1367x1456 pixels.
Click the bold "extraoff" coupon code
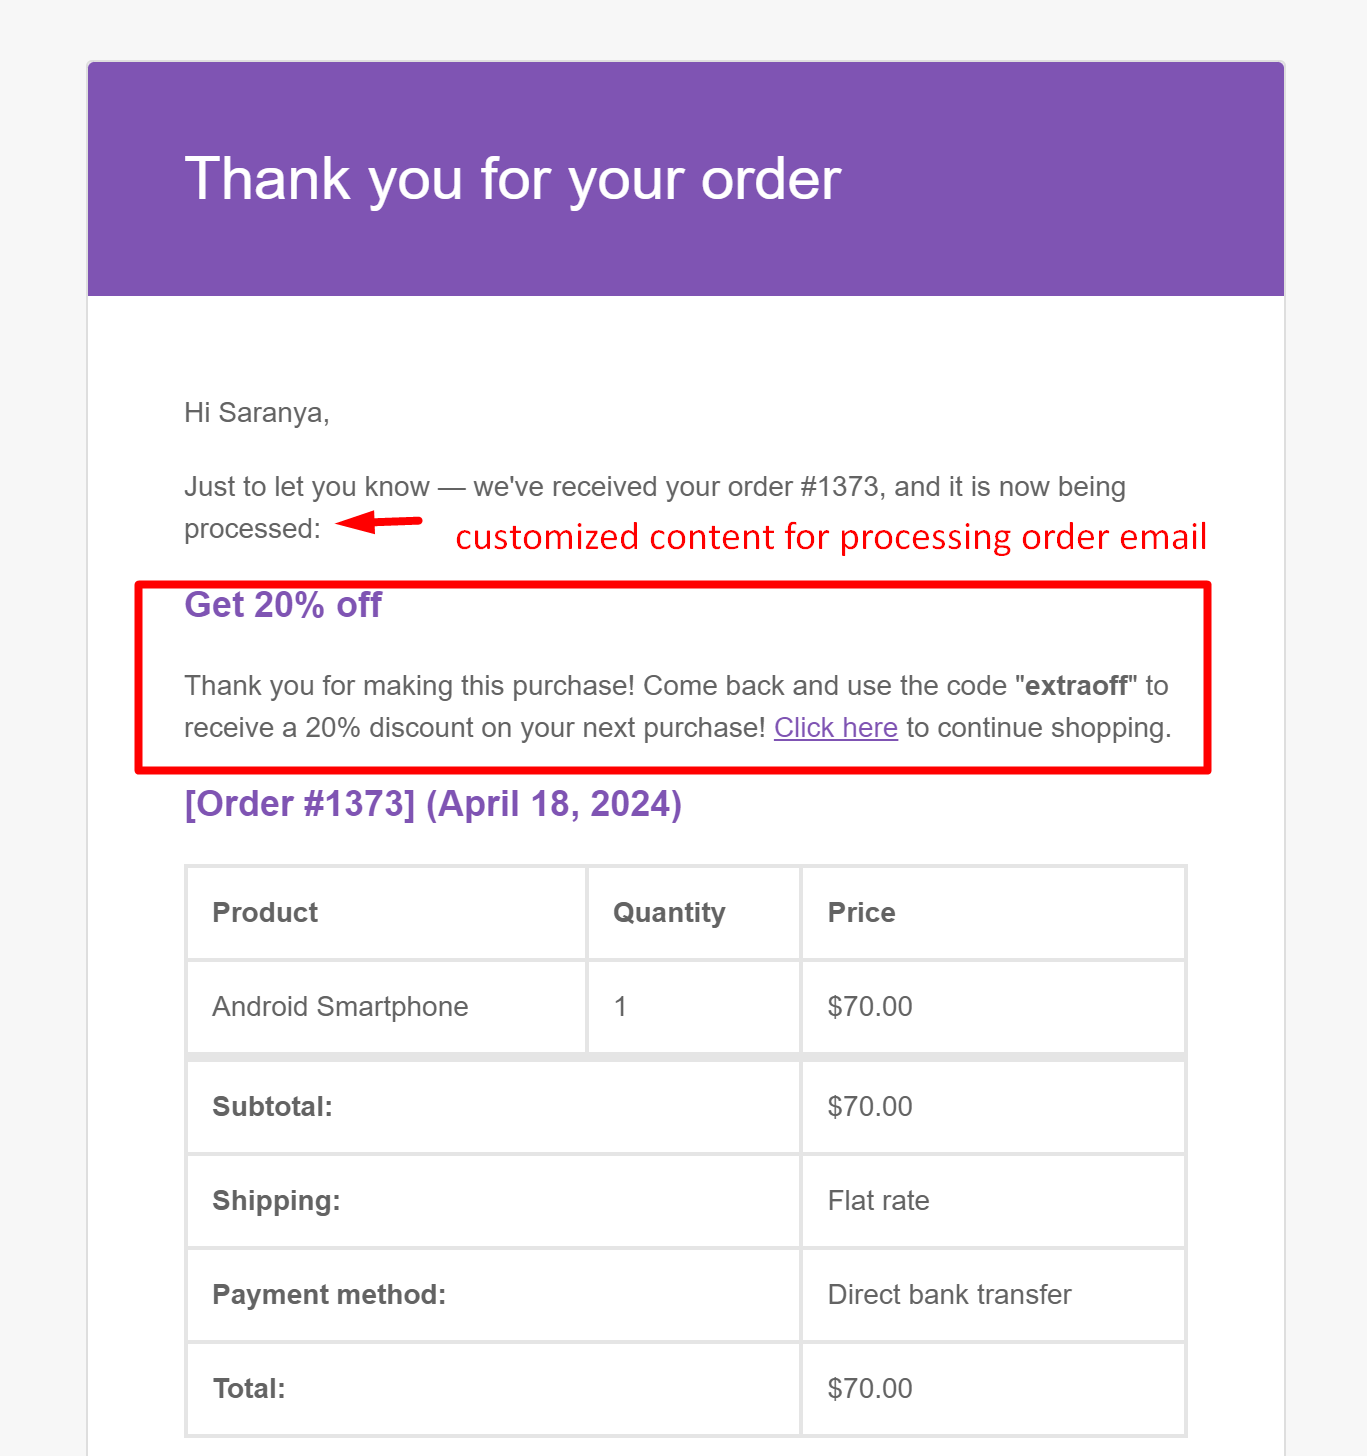[x=1076, y=686]
